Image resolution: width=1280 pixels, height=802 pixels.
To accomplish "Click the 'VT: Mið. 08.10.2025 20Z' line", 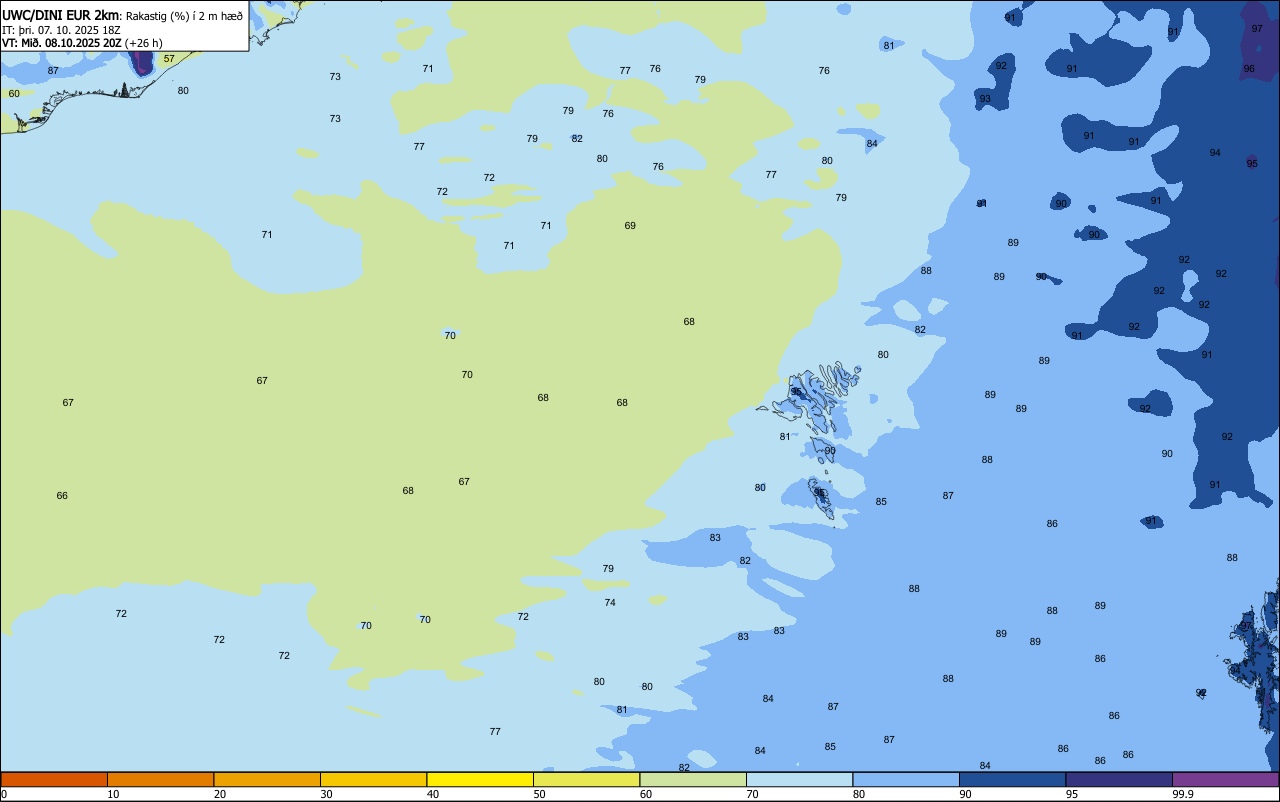I will [62, 43].
